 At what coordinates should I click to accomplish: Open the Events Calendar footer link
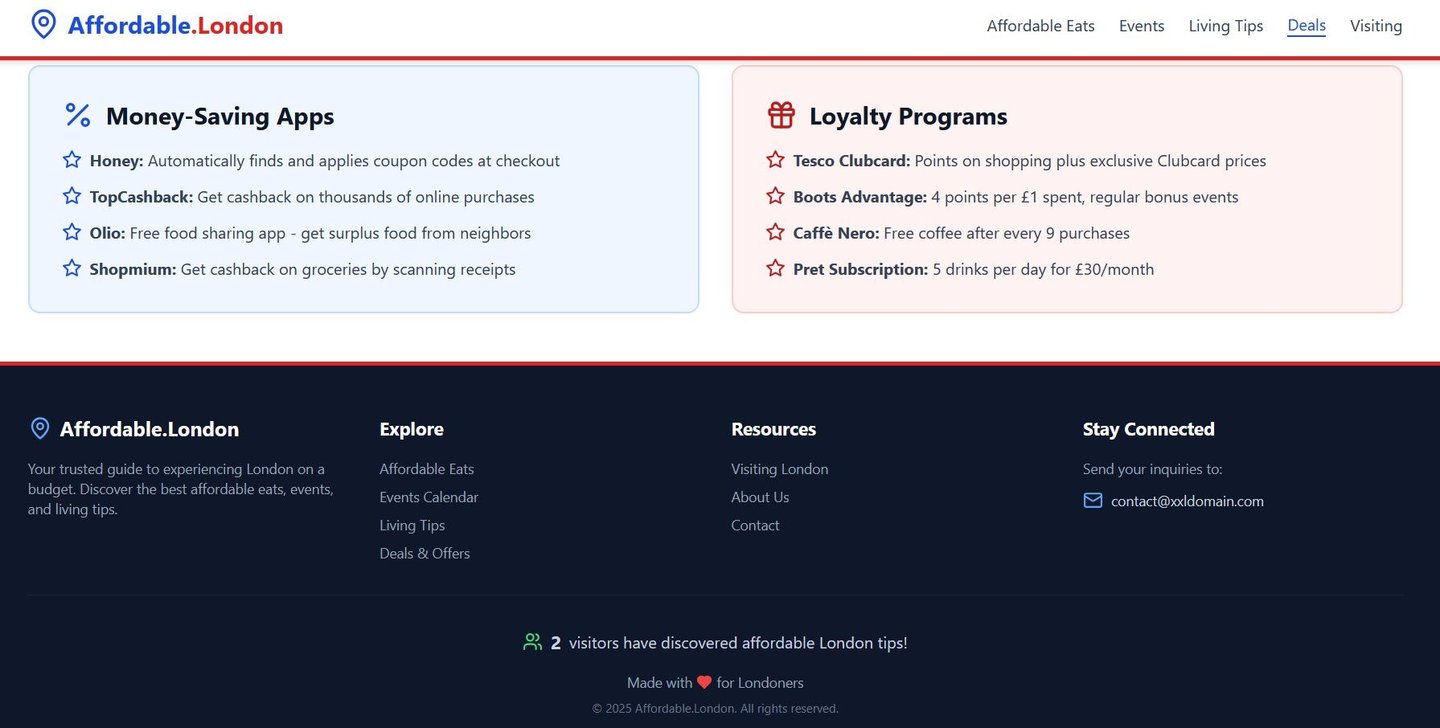click(428, 497)
